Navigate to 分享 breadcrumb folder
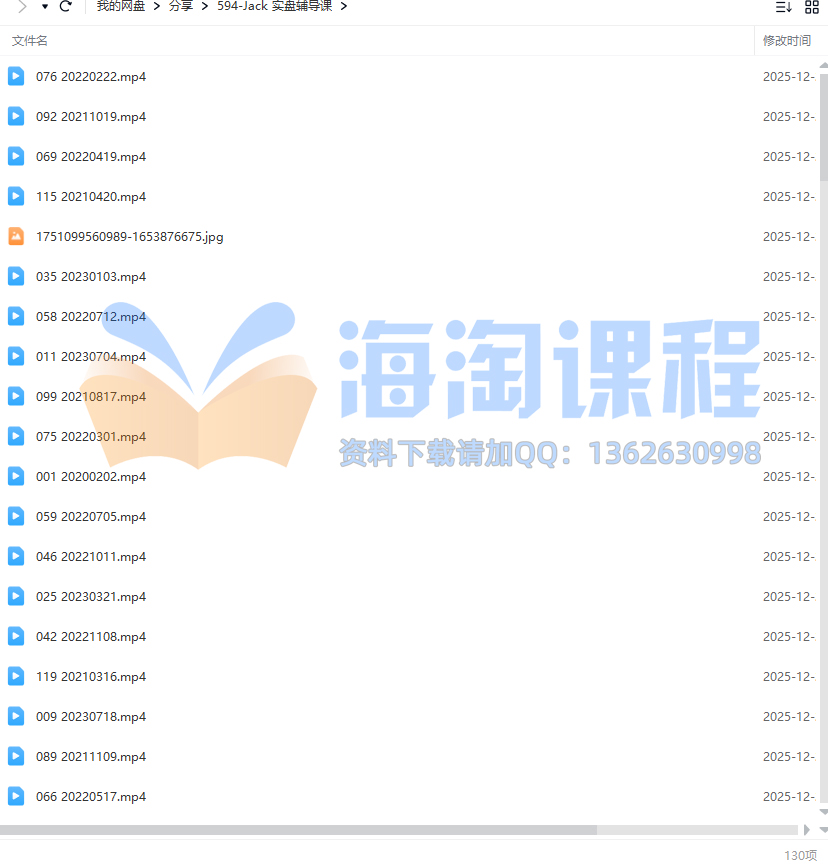The image size is (828, 866). (x=181, y=6)
